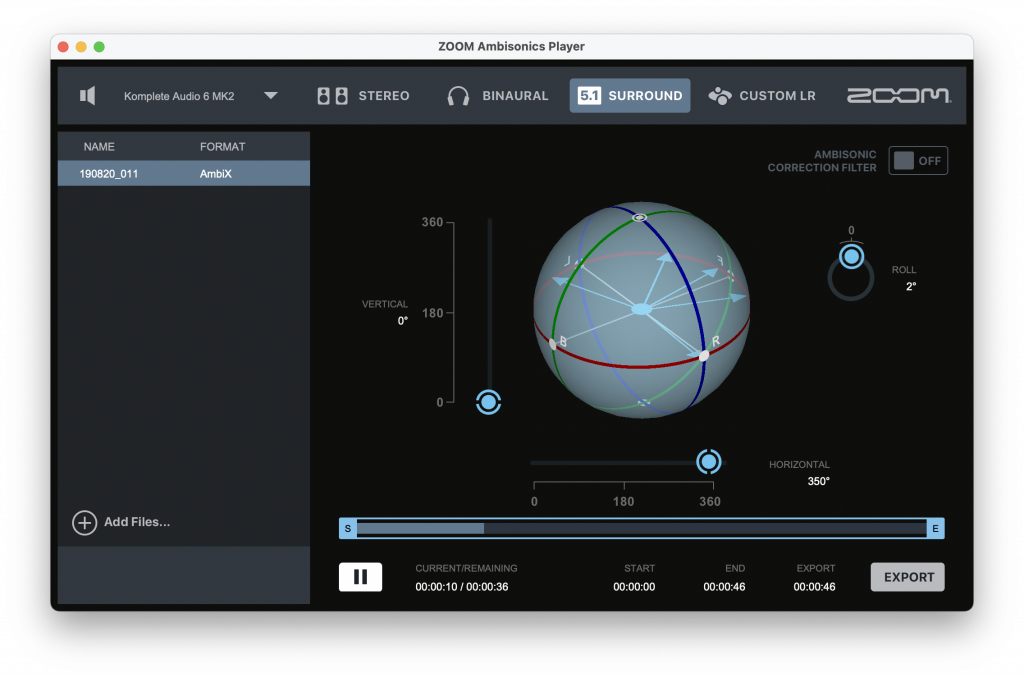Toggle the Ambisonic Correction Filter switch
This screenshot has width=1024, height=678.
click(918, 161)
